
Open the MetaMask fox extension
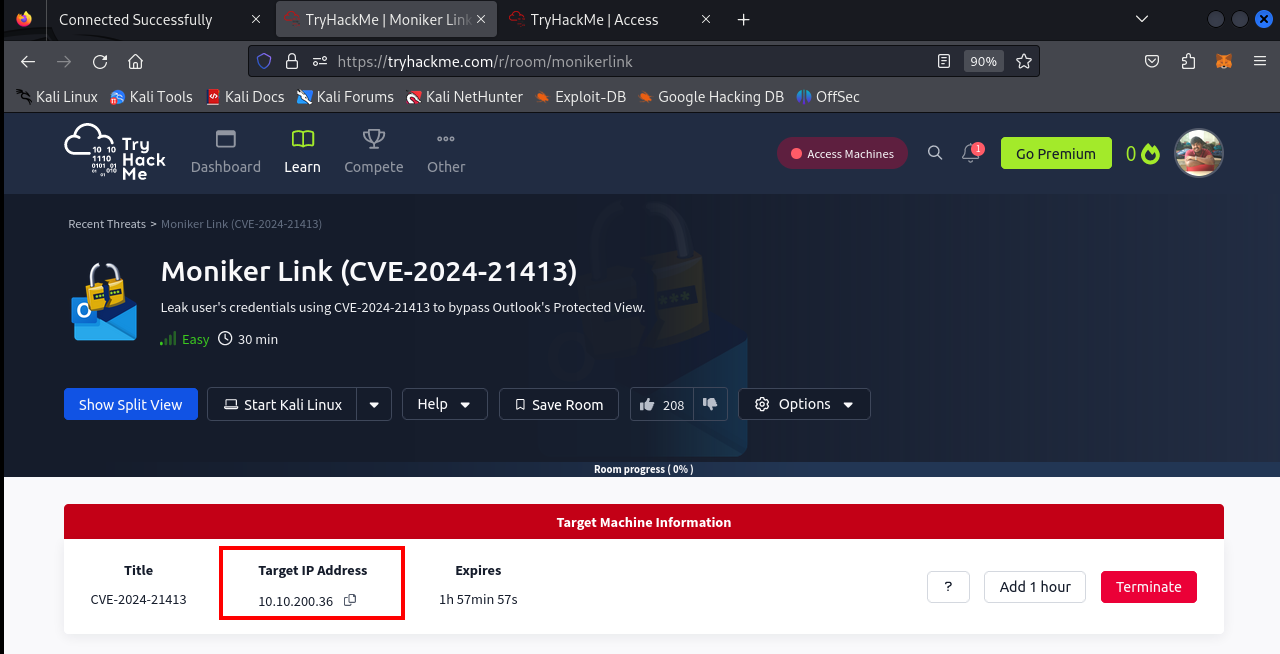point(1224,61)
